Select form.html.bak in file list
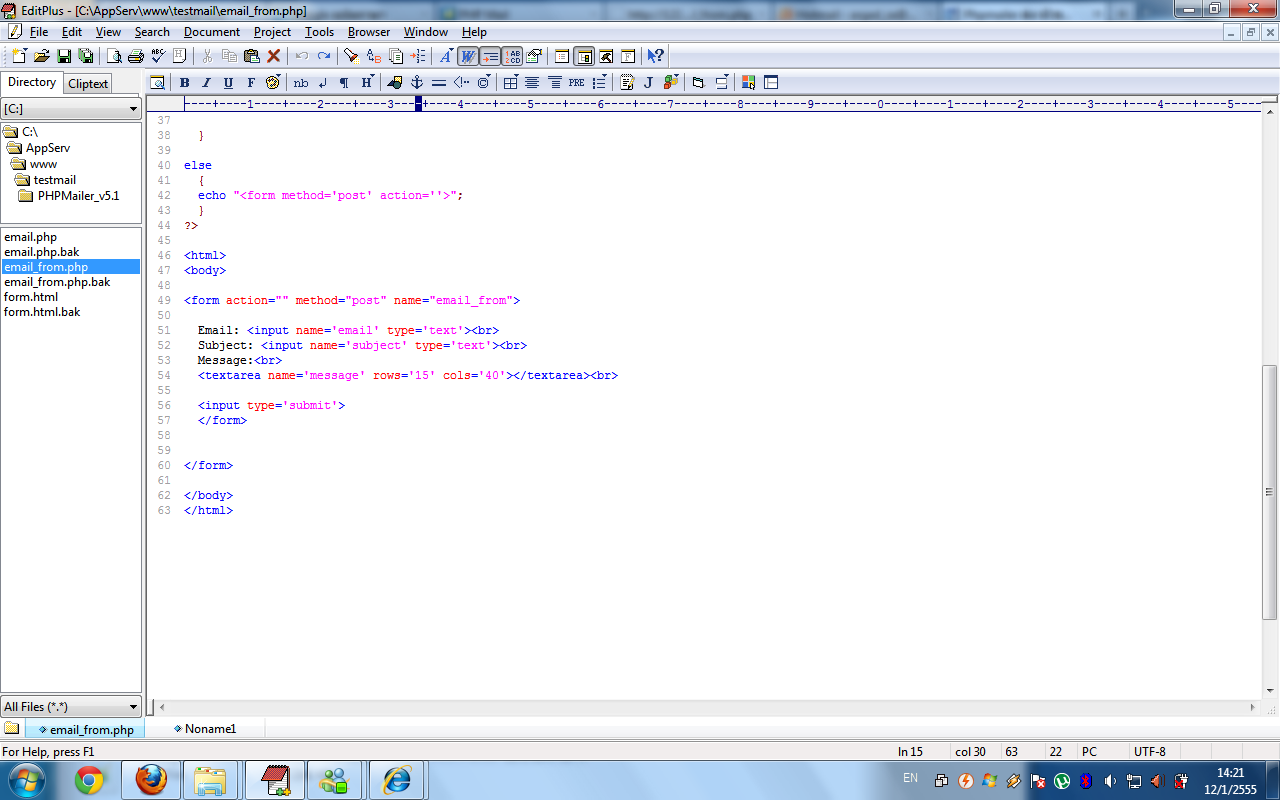 pyautogui.click(x=42, y=312)
